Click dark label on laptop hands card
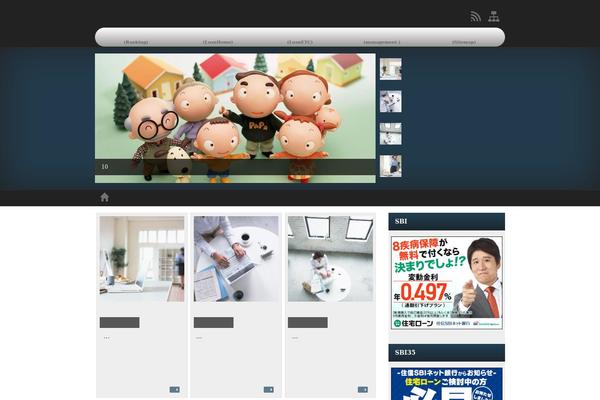 click(214, 322)
